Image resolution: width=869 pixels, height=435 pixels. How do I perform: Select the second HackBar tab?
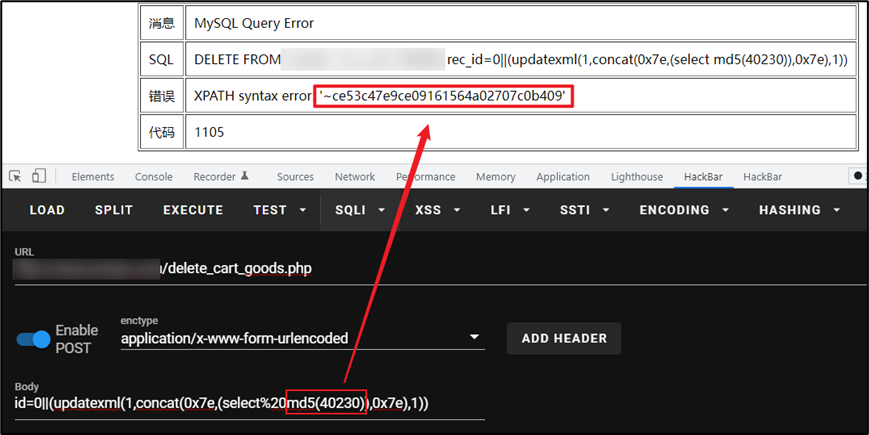coord(763,177)
